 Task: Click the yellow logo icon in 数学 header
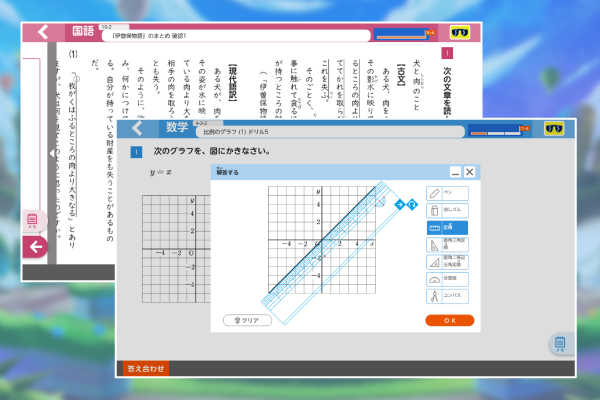(x=554, y=129)
